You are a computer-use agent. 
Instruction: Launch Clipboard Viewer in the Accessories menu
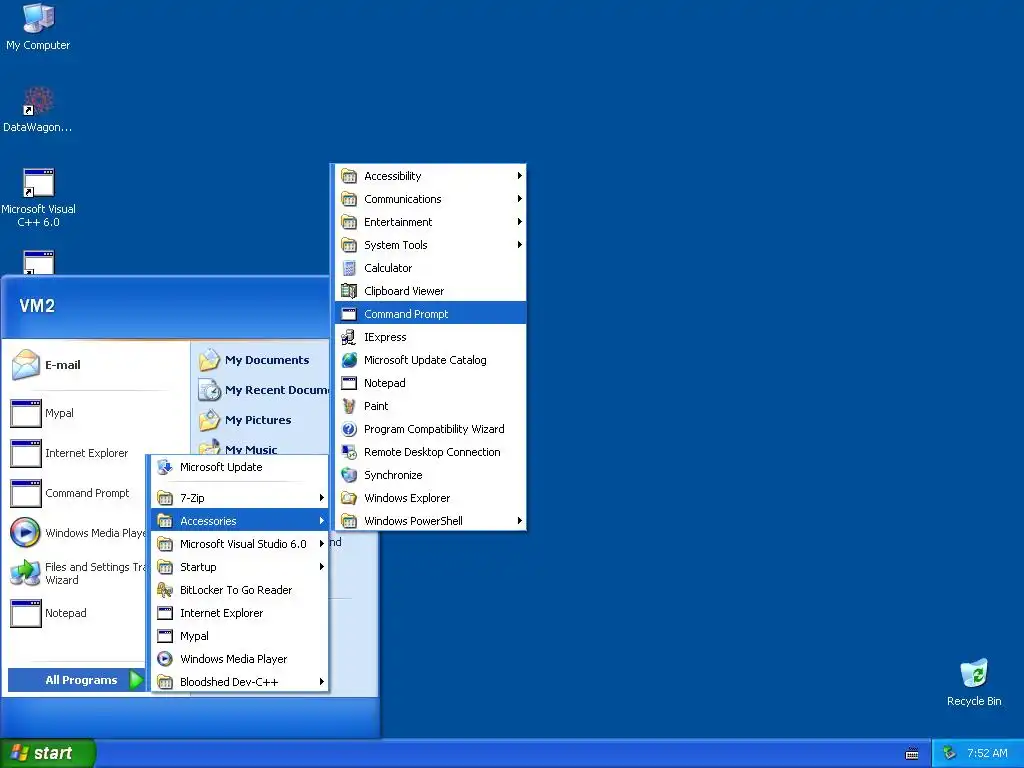coord(430,291)
